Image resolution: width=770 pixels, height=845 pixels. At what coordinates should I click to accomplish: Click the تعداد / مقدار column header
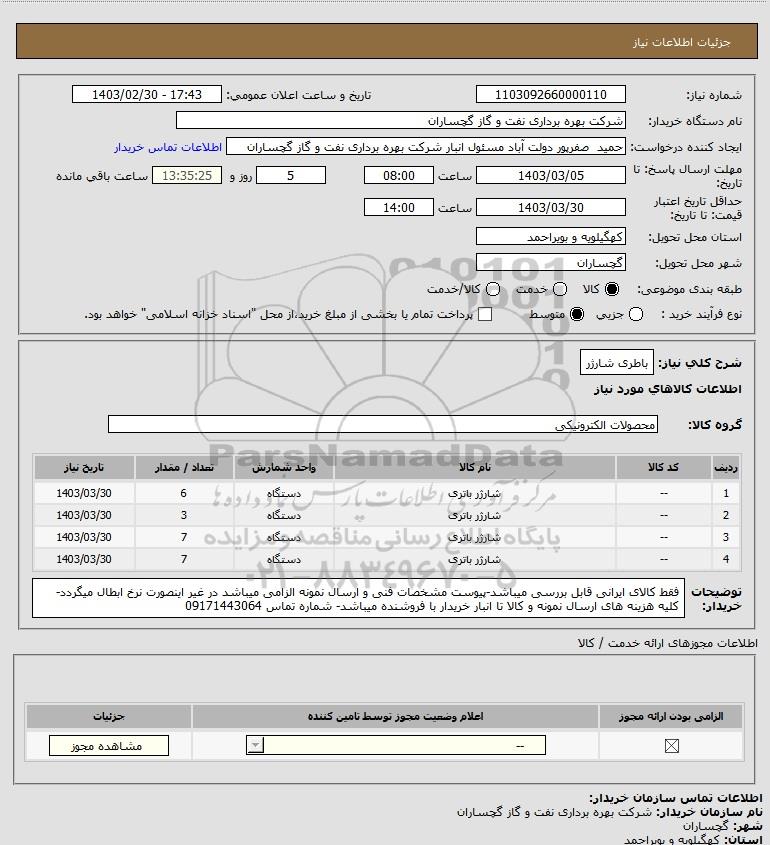pyautogui.click(x=184, y=467)
